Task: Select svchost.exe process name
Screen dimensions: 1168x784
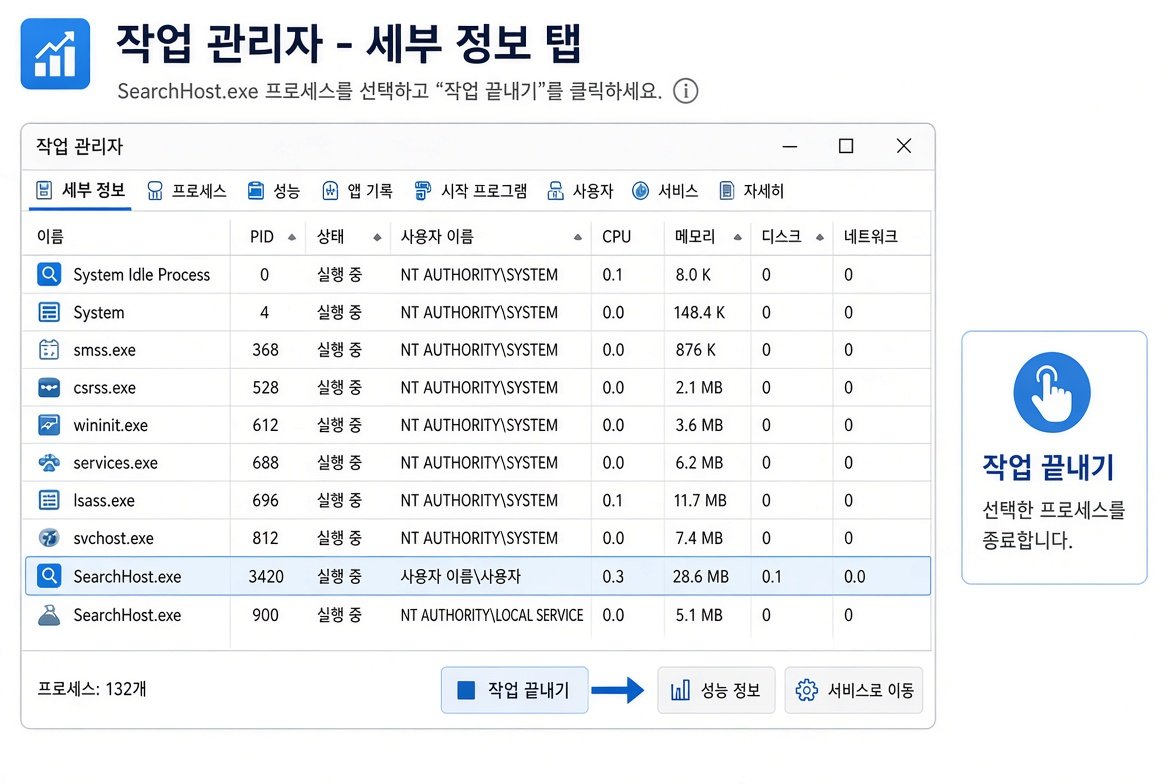Action: point(113,537)
